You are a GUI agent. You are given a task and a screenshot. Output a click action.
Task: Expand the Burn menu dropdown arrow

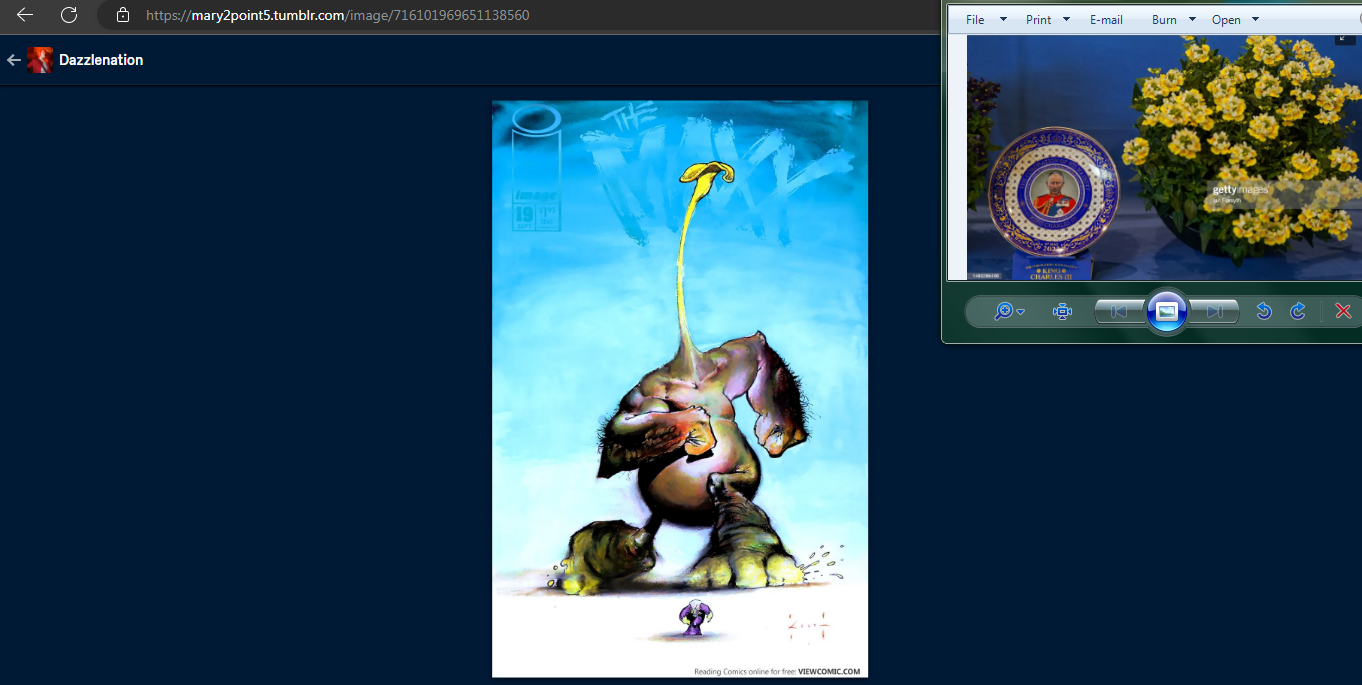[x=1192, y=20]
